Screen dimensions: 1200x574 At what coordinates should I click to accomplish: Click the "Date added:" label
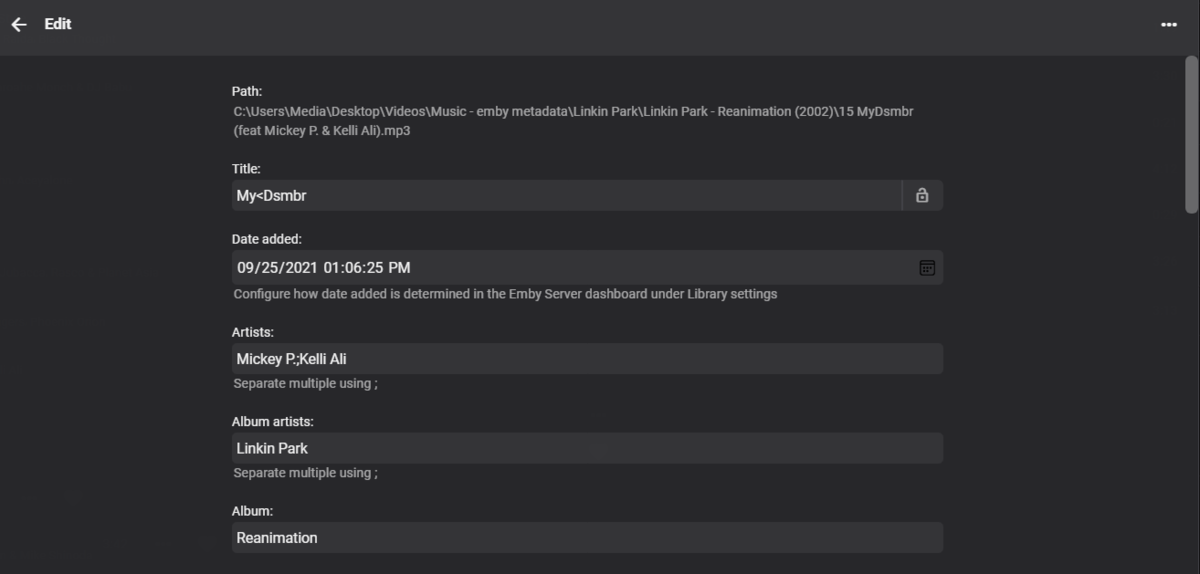267,240
